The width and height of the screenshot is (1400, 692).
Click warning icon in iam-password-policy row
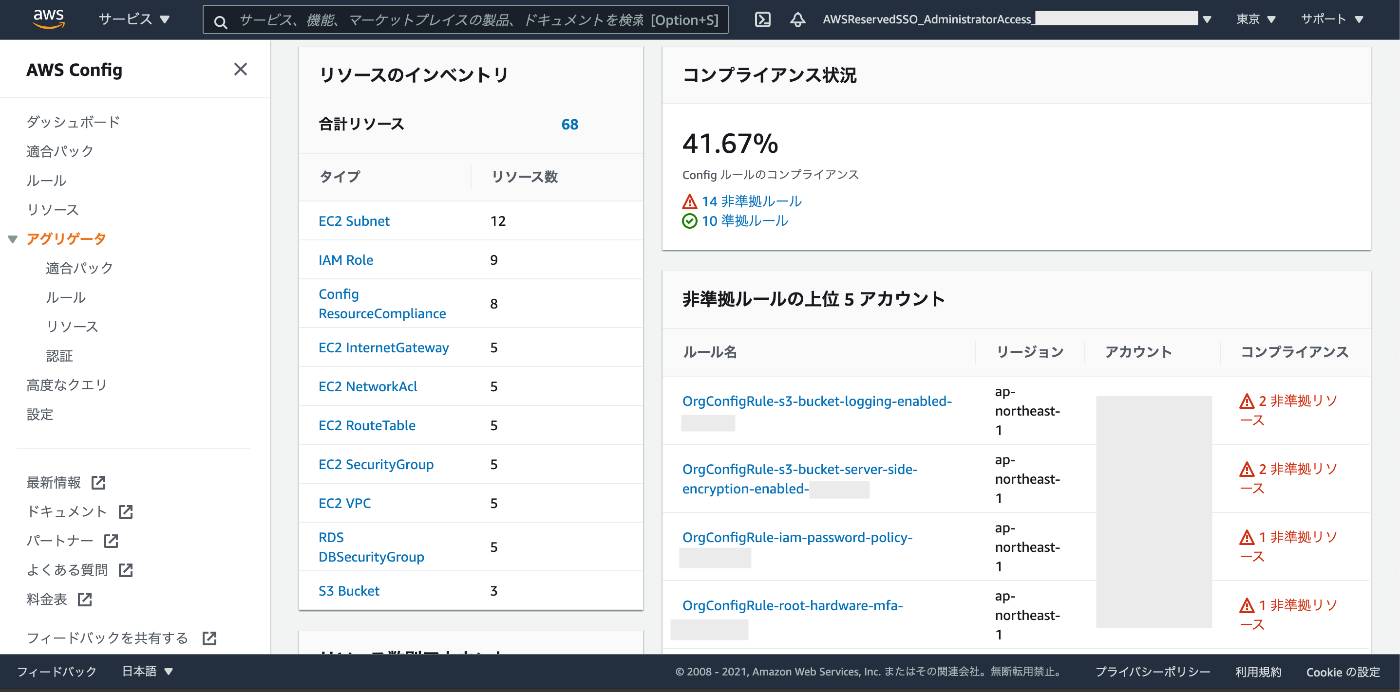click(x=1247, y=537)
